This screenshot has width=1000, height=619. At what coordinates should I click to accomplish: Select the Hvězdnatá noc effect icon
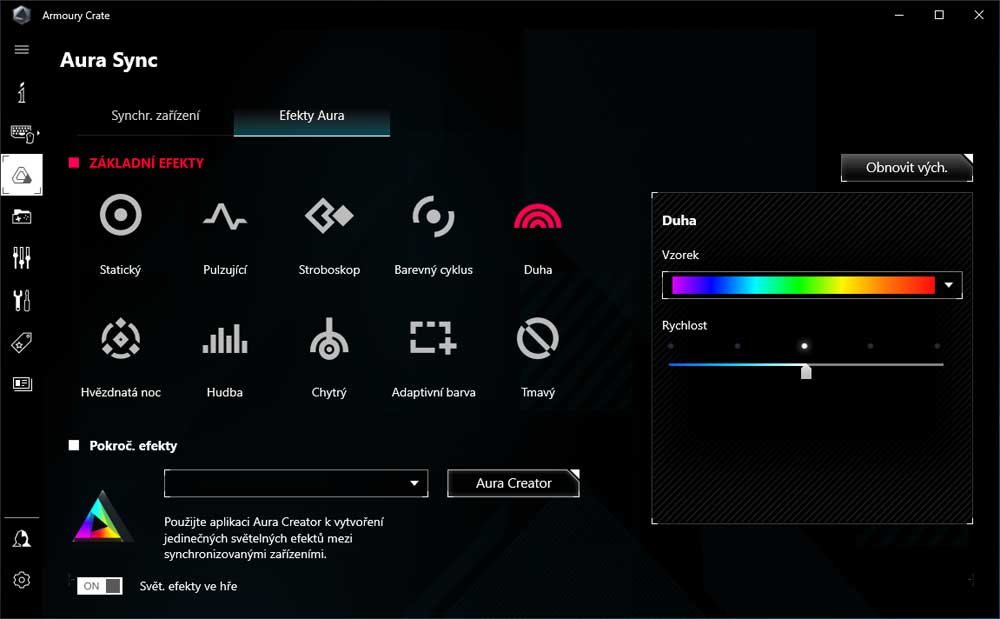pyautogui.click(x=121, y=339)
